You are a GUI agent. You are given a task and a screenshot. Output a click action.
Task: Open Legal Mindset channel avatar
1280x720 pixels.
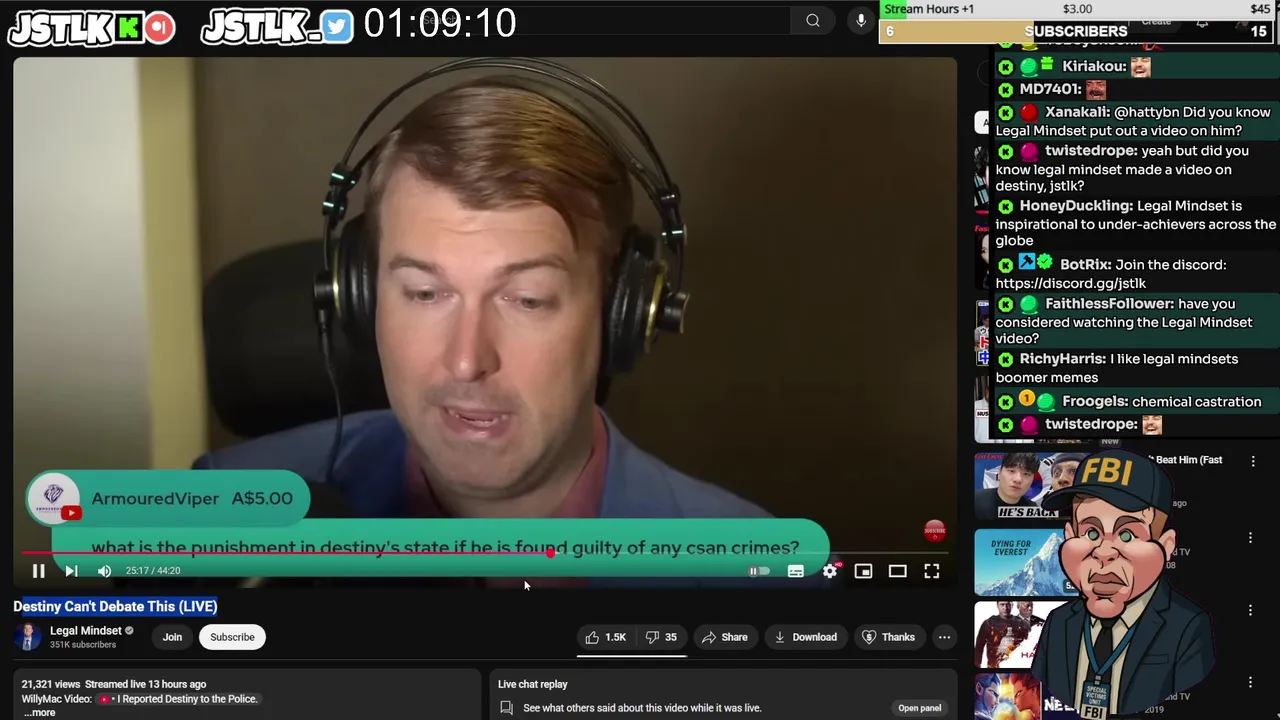click(x=28, y=637)
